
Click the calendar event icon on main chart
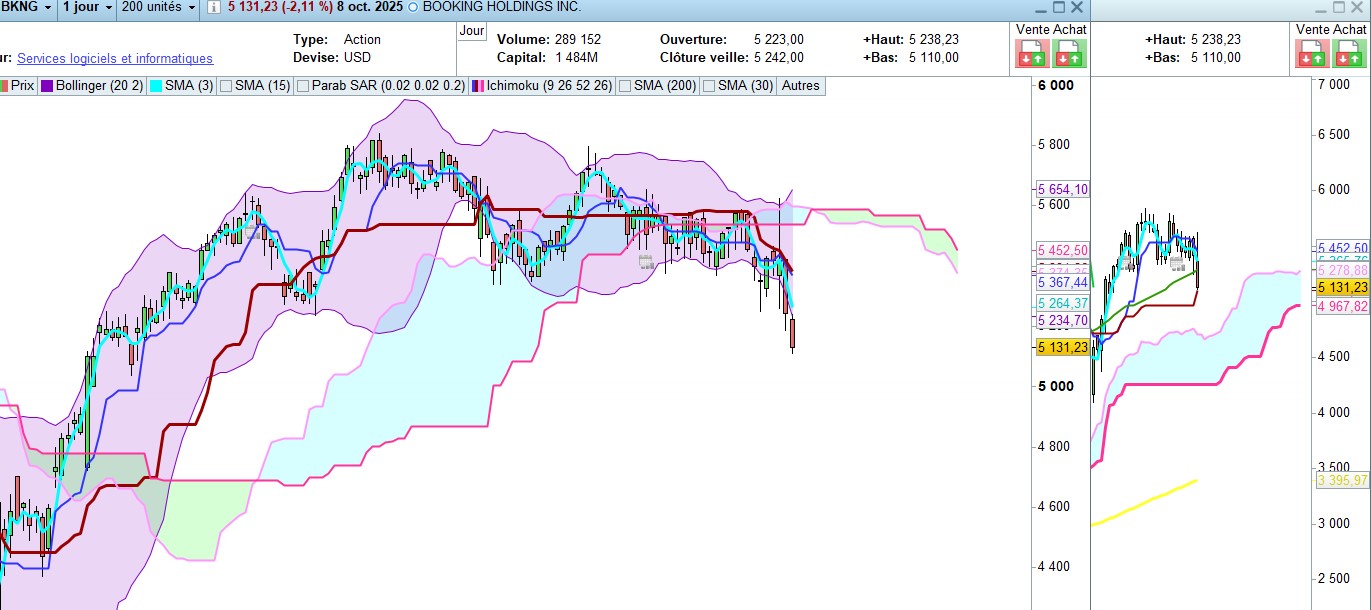[646, 262]
